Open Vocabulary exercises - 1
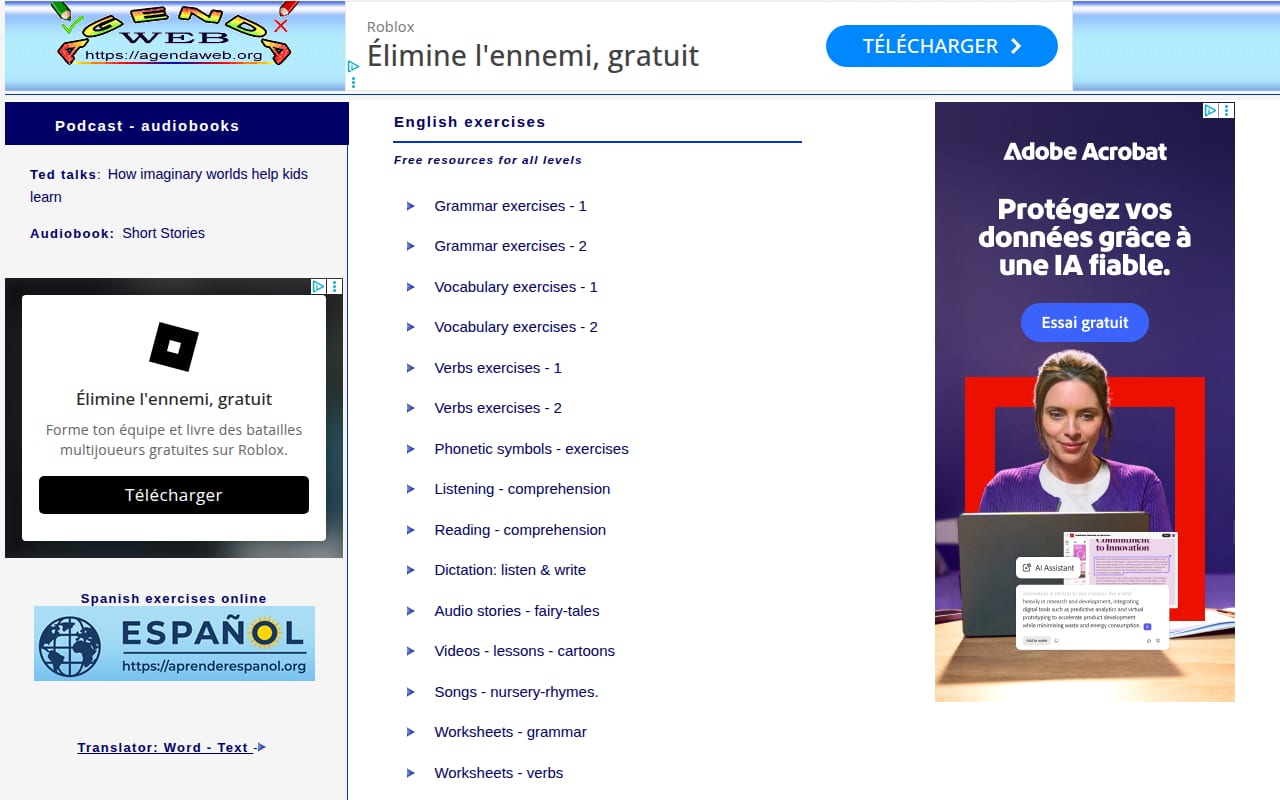Image resolution: width=1280 pixels, height=800 pixels. (516, 287)
